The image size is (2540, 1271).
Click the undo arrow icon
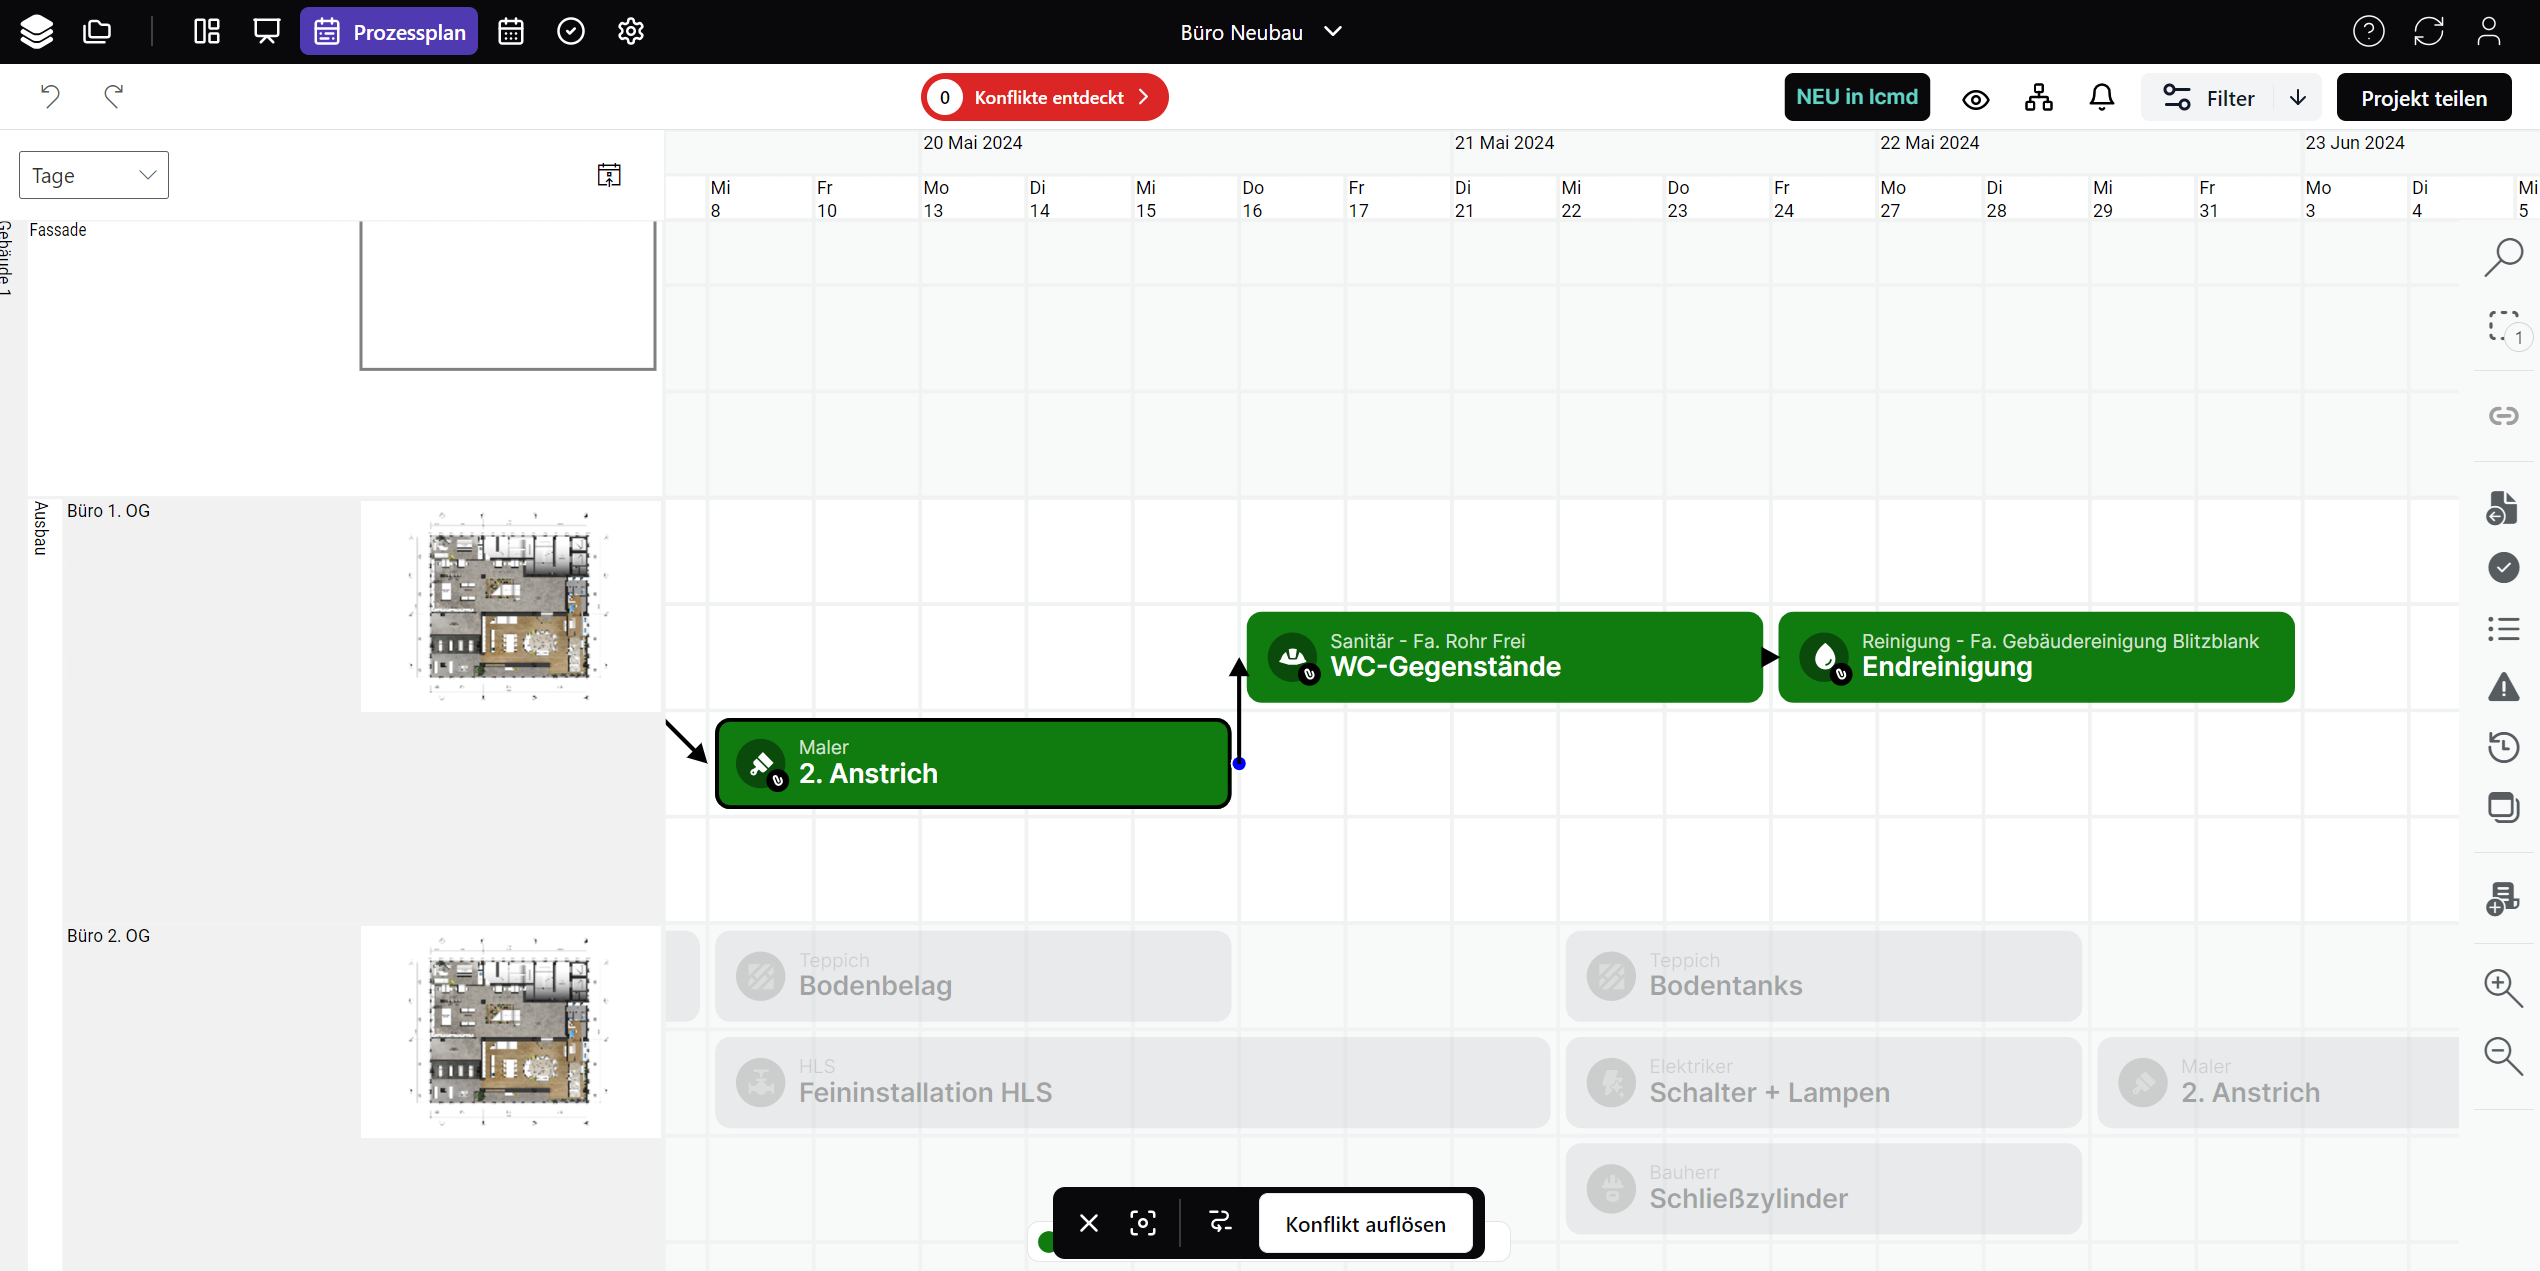[50, 96]
